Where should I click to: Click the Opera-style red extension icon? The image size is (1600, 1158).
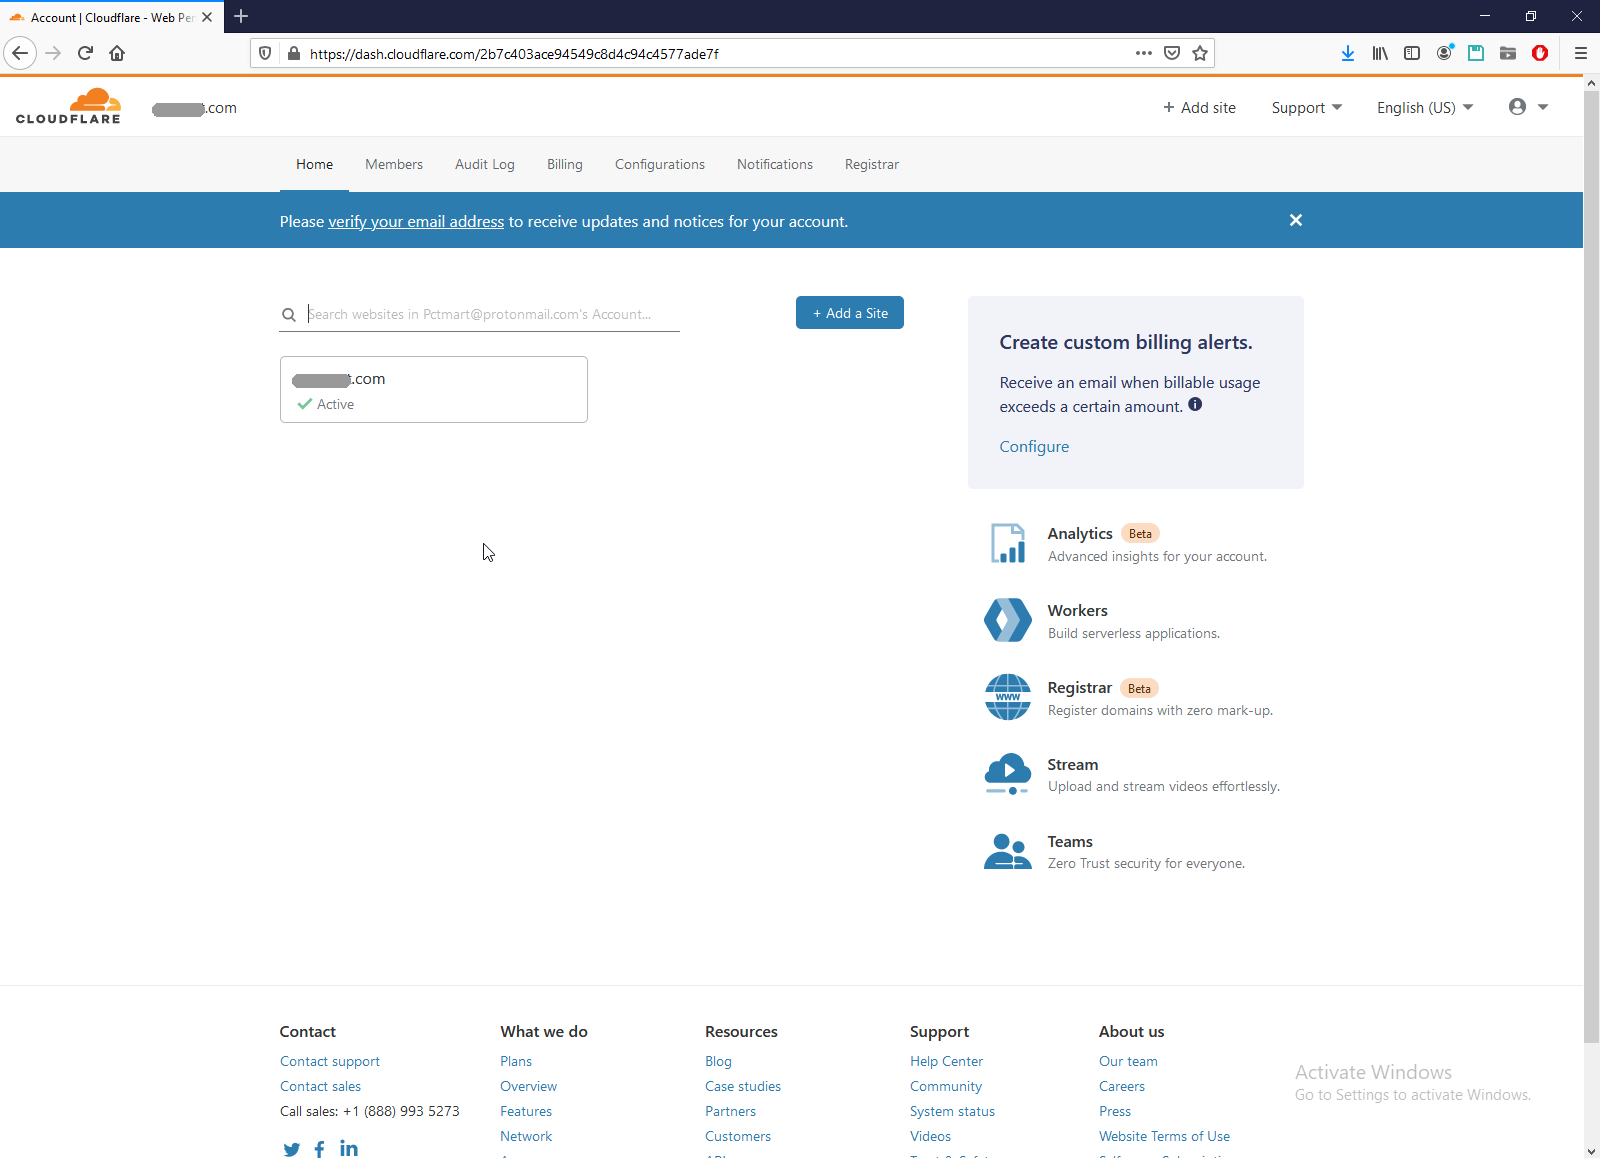pyautogui.click(x=1540, y=53)
